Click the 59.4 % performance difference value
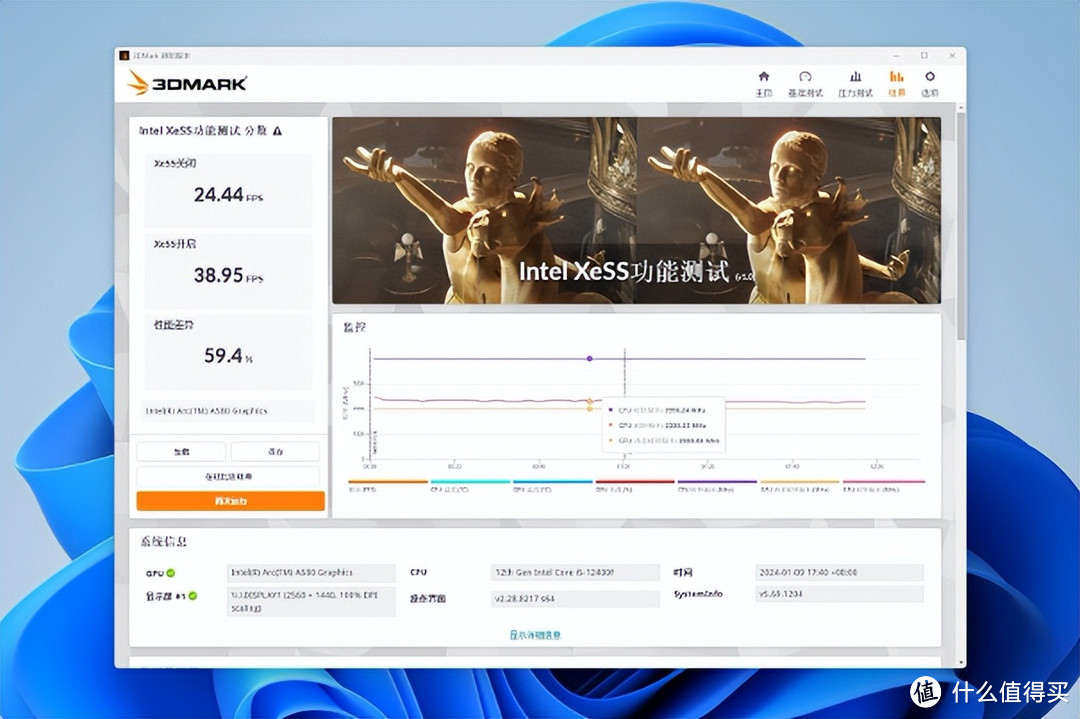Image resolution: width=1080 pixels, height=719 pixels. pos(228,356)
